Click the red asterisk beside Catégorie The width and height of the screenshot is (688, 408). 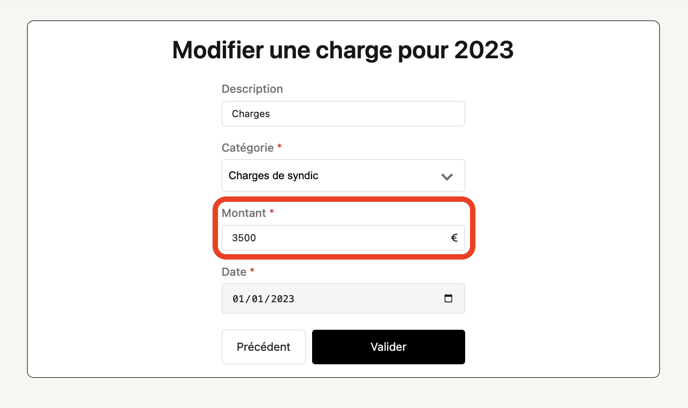pos(279,147)
